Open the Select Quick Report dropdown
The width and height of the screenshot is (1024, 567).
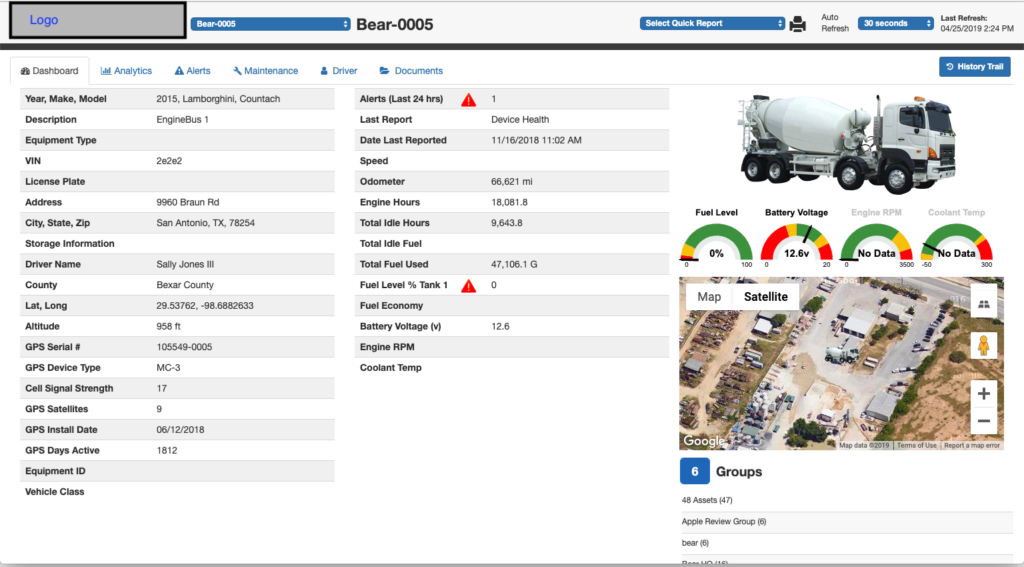(x=712, y=24)
